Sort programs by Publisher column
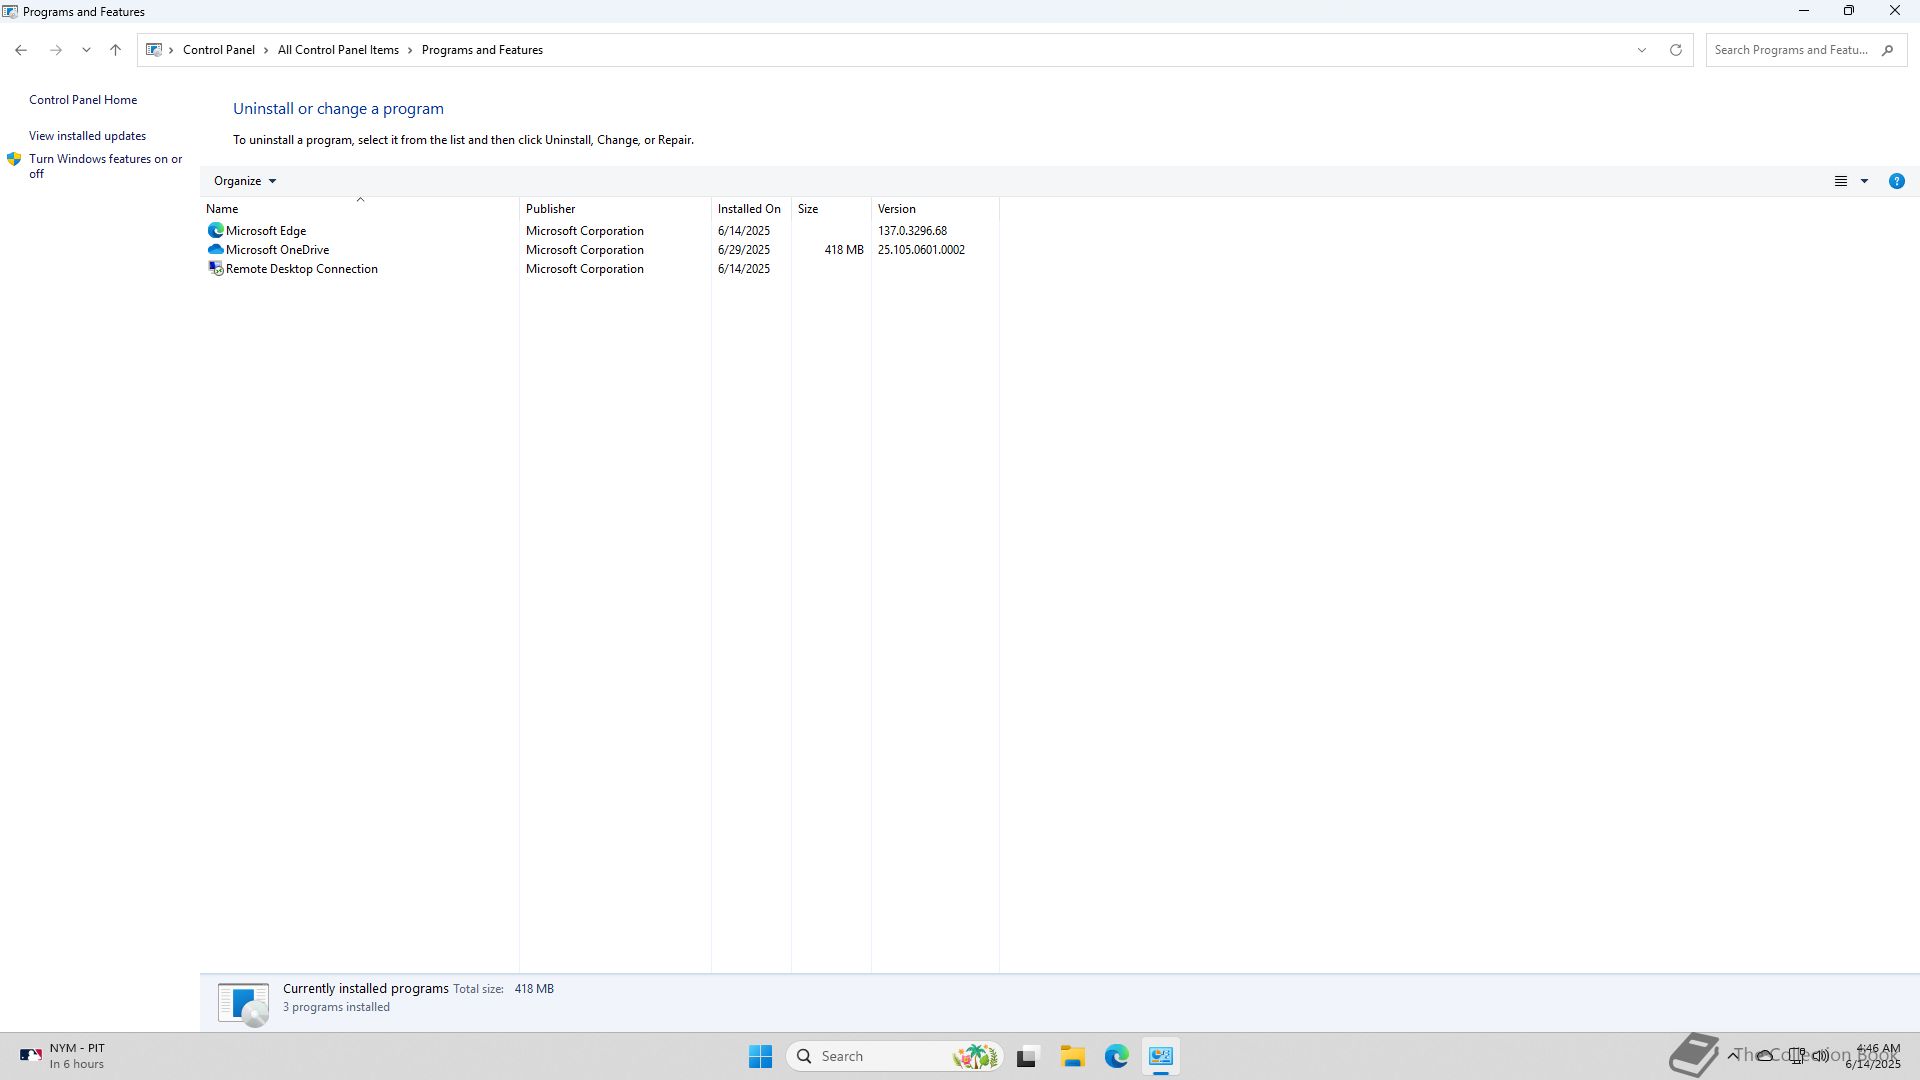Image resolution: width=1920 pixels, height=1080 pixels. pyautogui.click(x=551, y=209)
